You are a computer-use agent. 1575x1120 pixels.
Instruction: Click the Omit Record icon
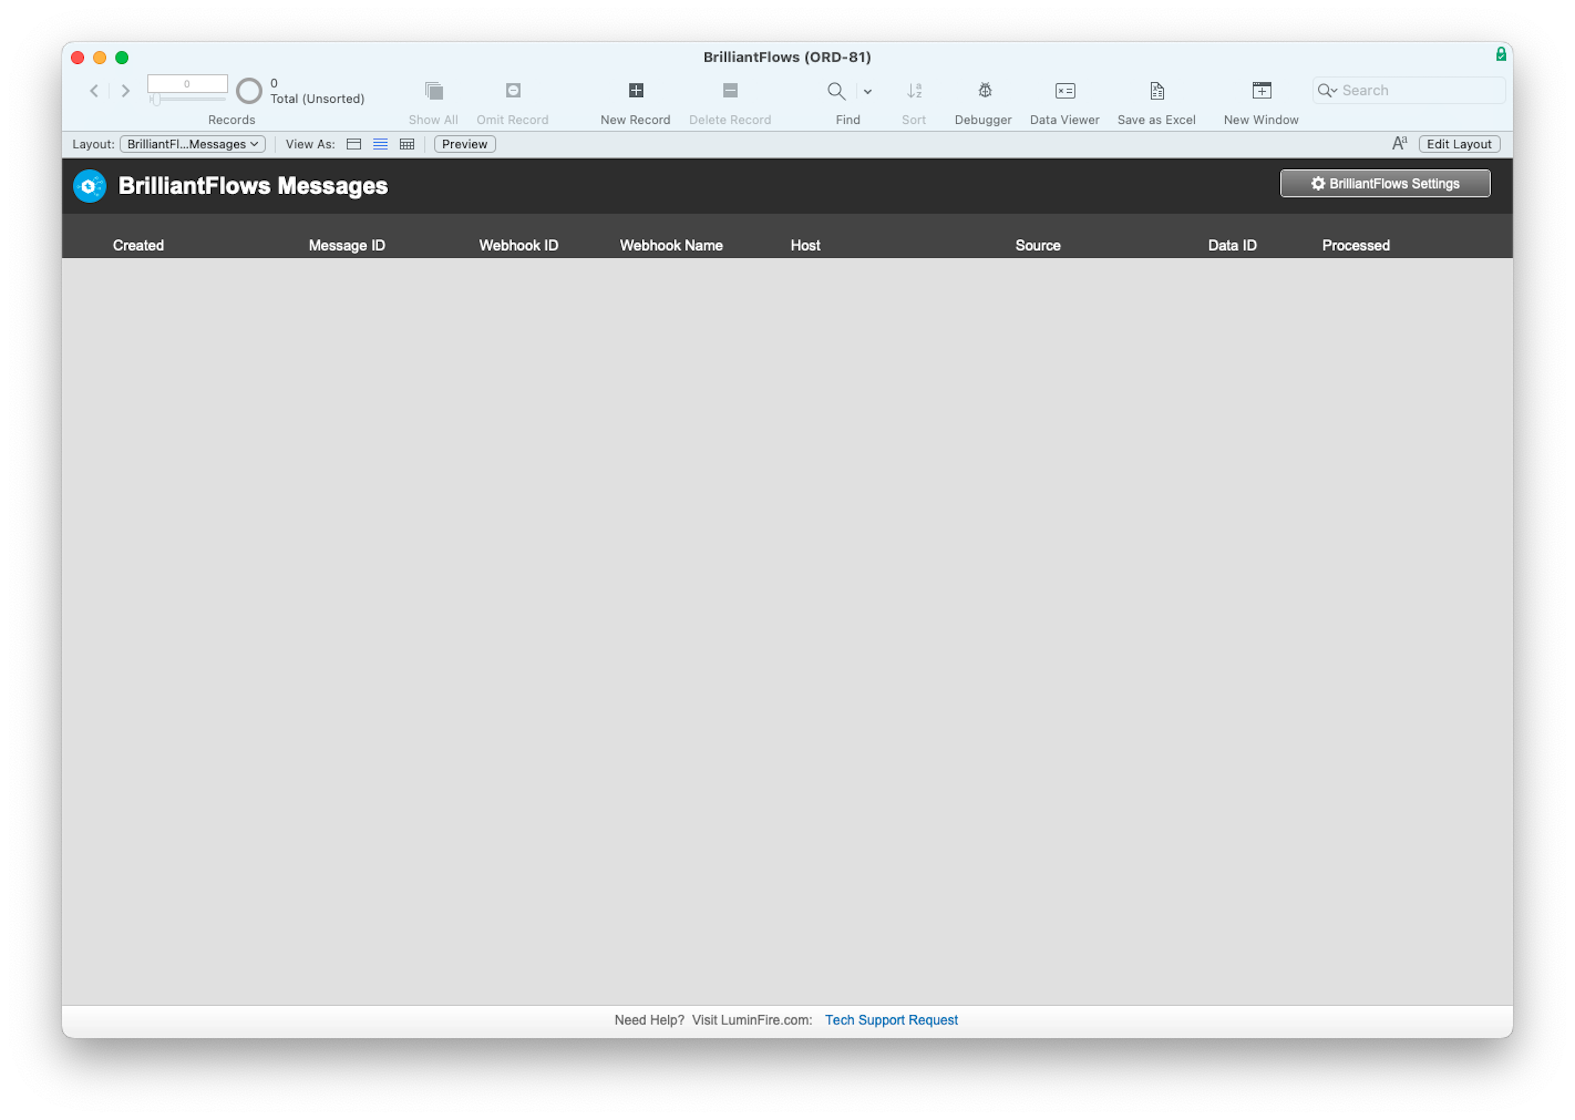click(513, 91)
